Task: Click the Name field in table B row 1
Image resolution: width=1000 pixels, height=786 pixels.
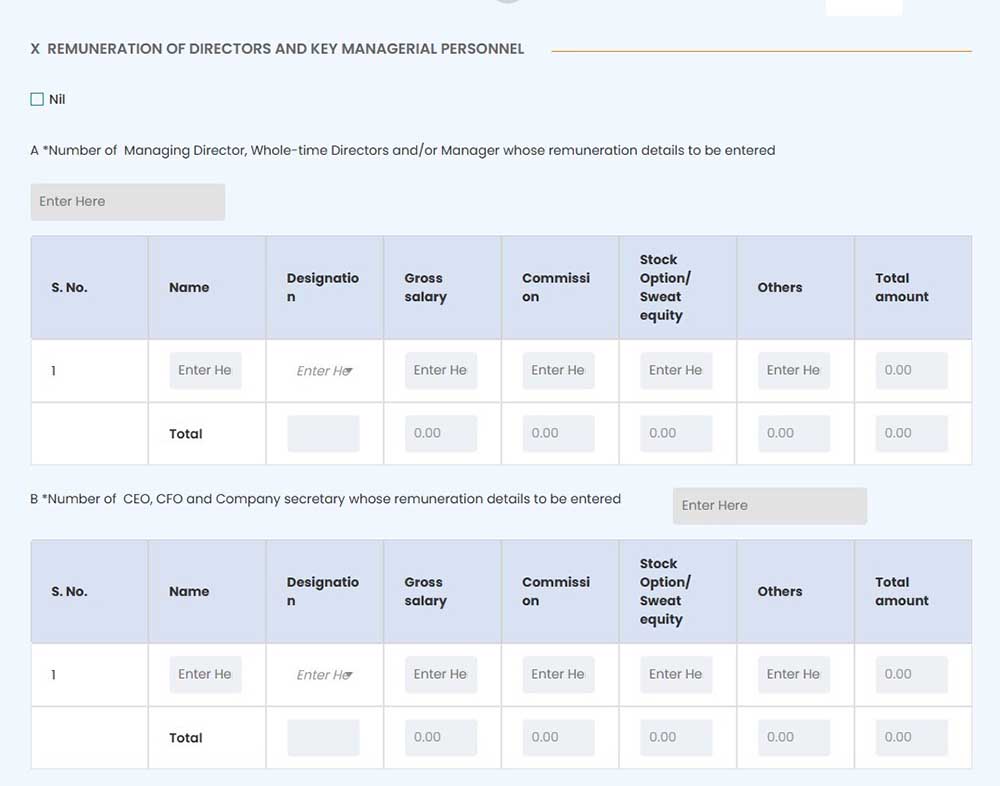Action: pyautogui.click(x=205, y=674)
